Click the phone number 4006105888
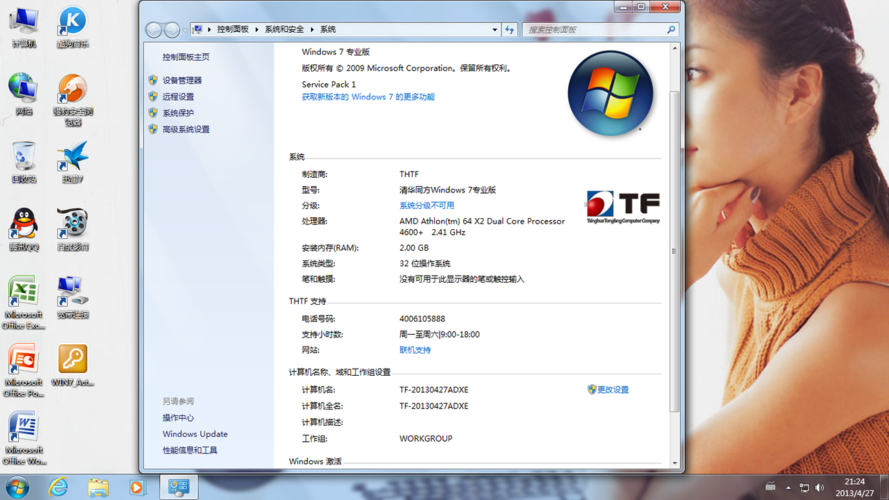889x500 pixels. tap(422, 319)
